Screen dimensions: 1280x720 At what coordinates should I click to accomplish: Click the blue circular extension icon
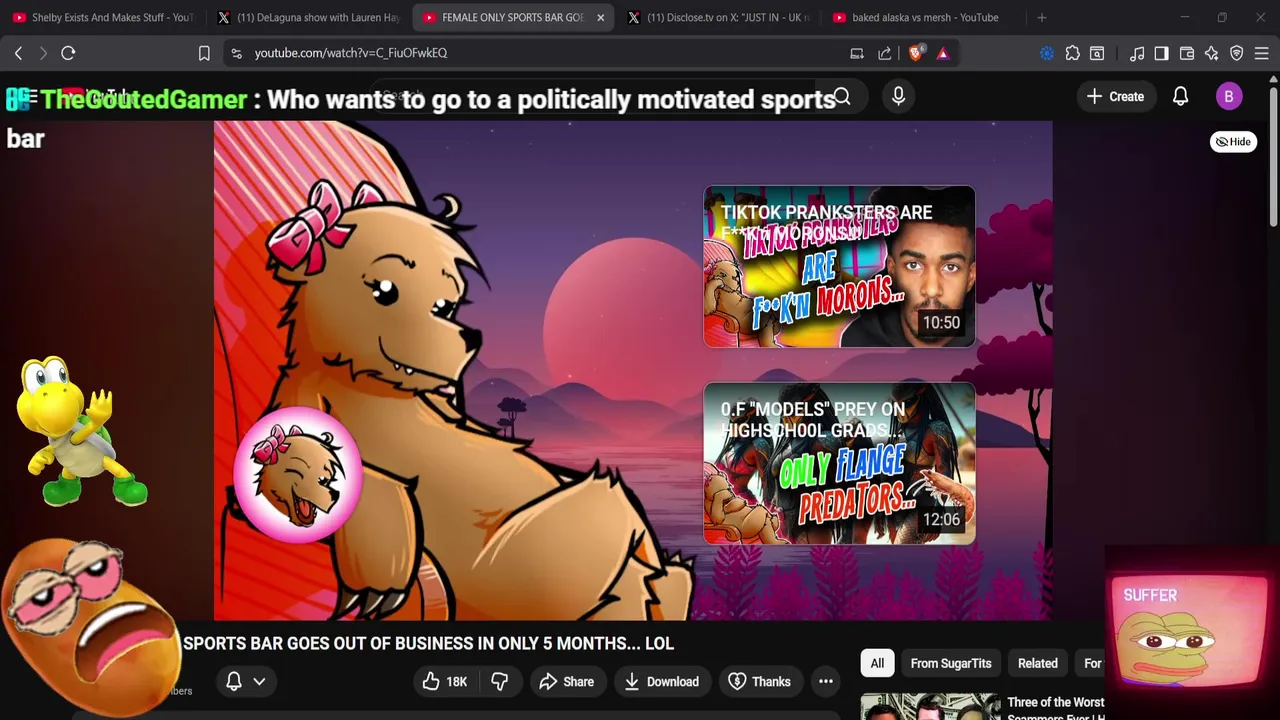click(1047, 53)
